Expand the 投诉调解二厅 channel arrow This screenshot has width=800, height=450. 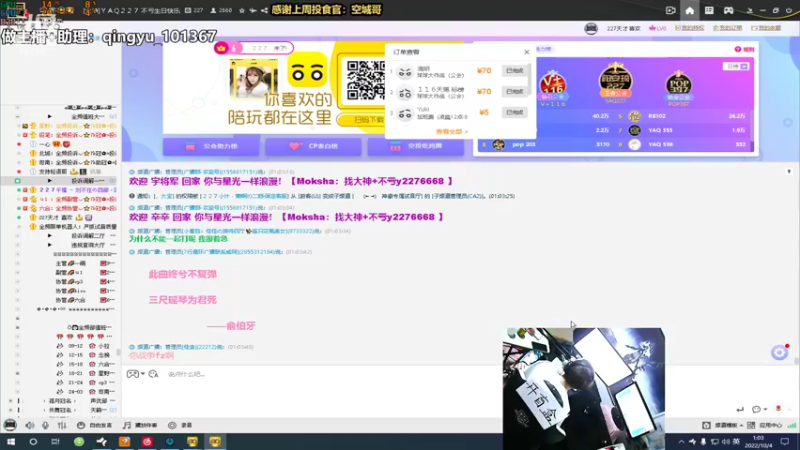tap(49, 236)
